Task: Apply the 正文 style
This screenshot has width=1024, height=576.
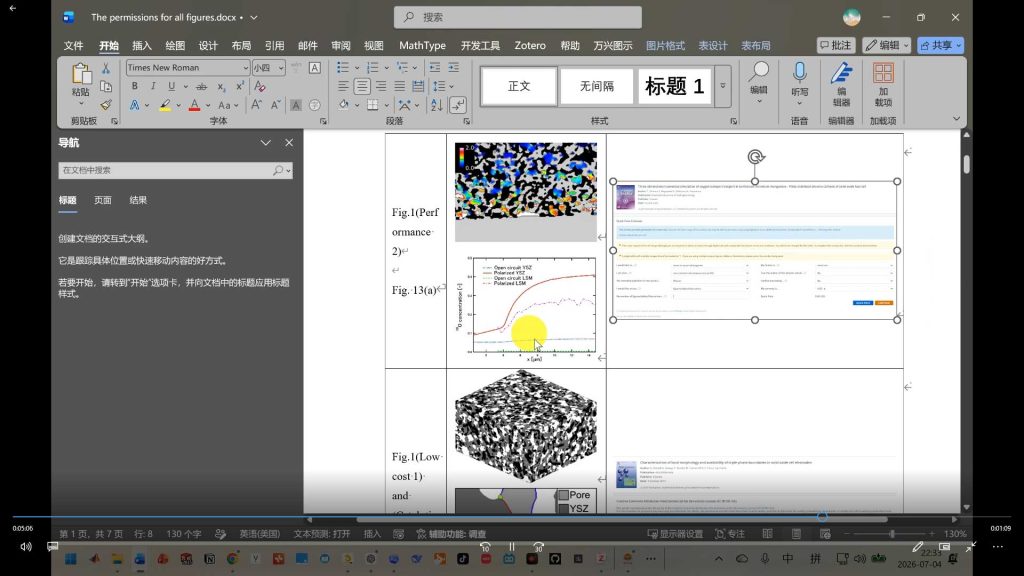Action: tap(519, 86)
